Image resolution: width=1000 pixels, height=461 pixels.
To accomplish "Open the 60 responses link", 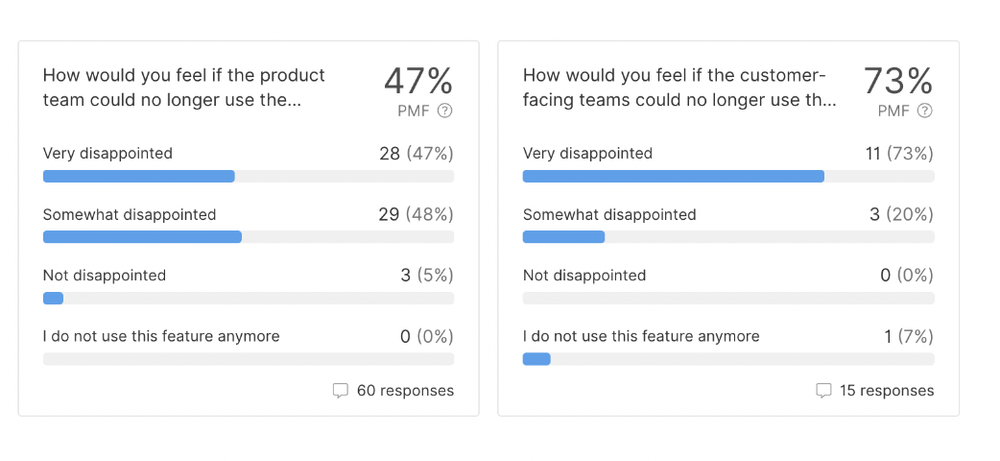I will click(405, 391).
